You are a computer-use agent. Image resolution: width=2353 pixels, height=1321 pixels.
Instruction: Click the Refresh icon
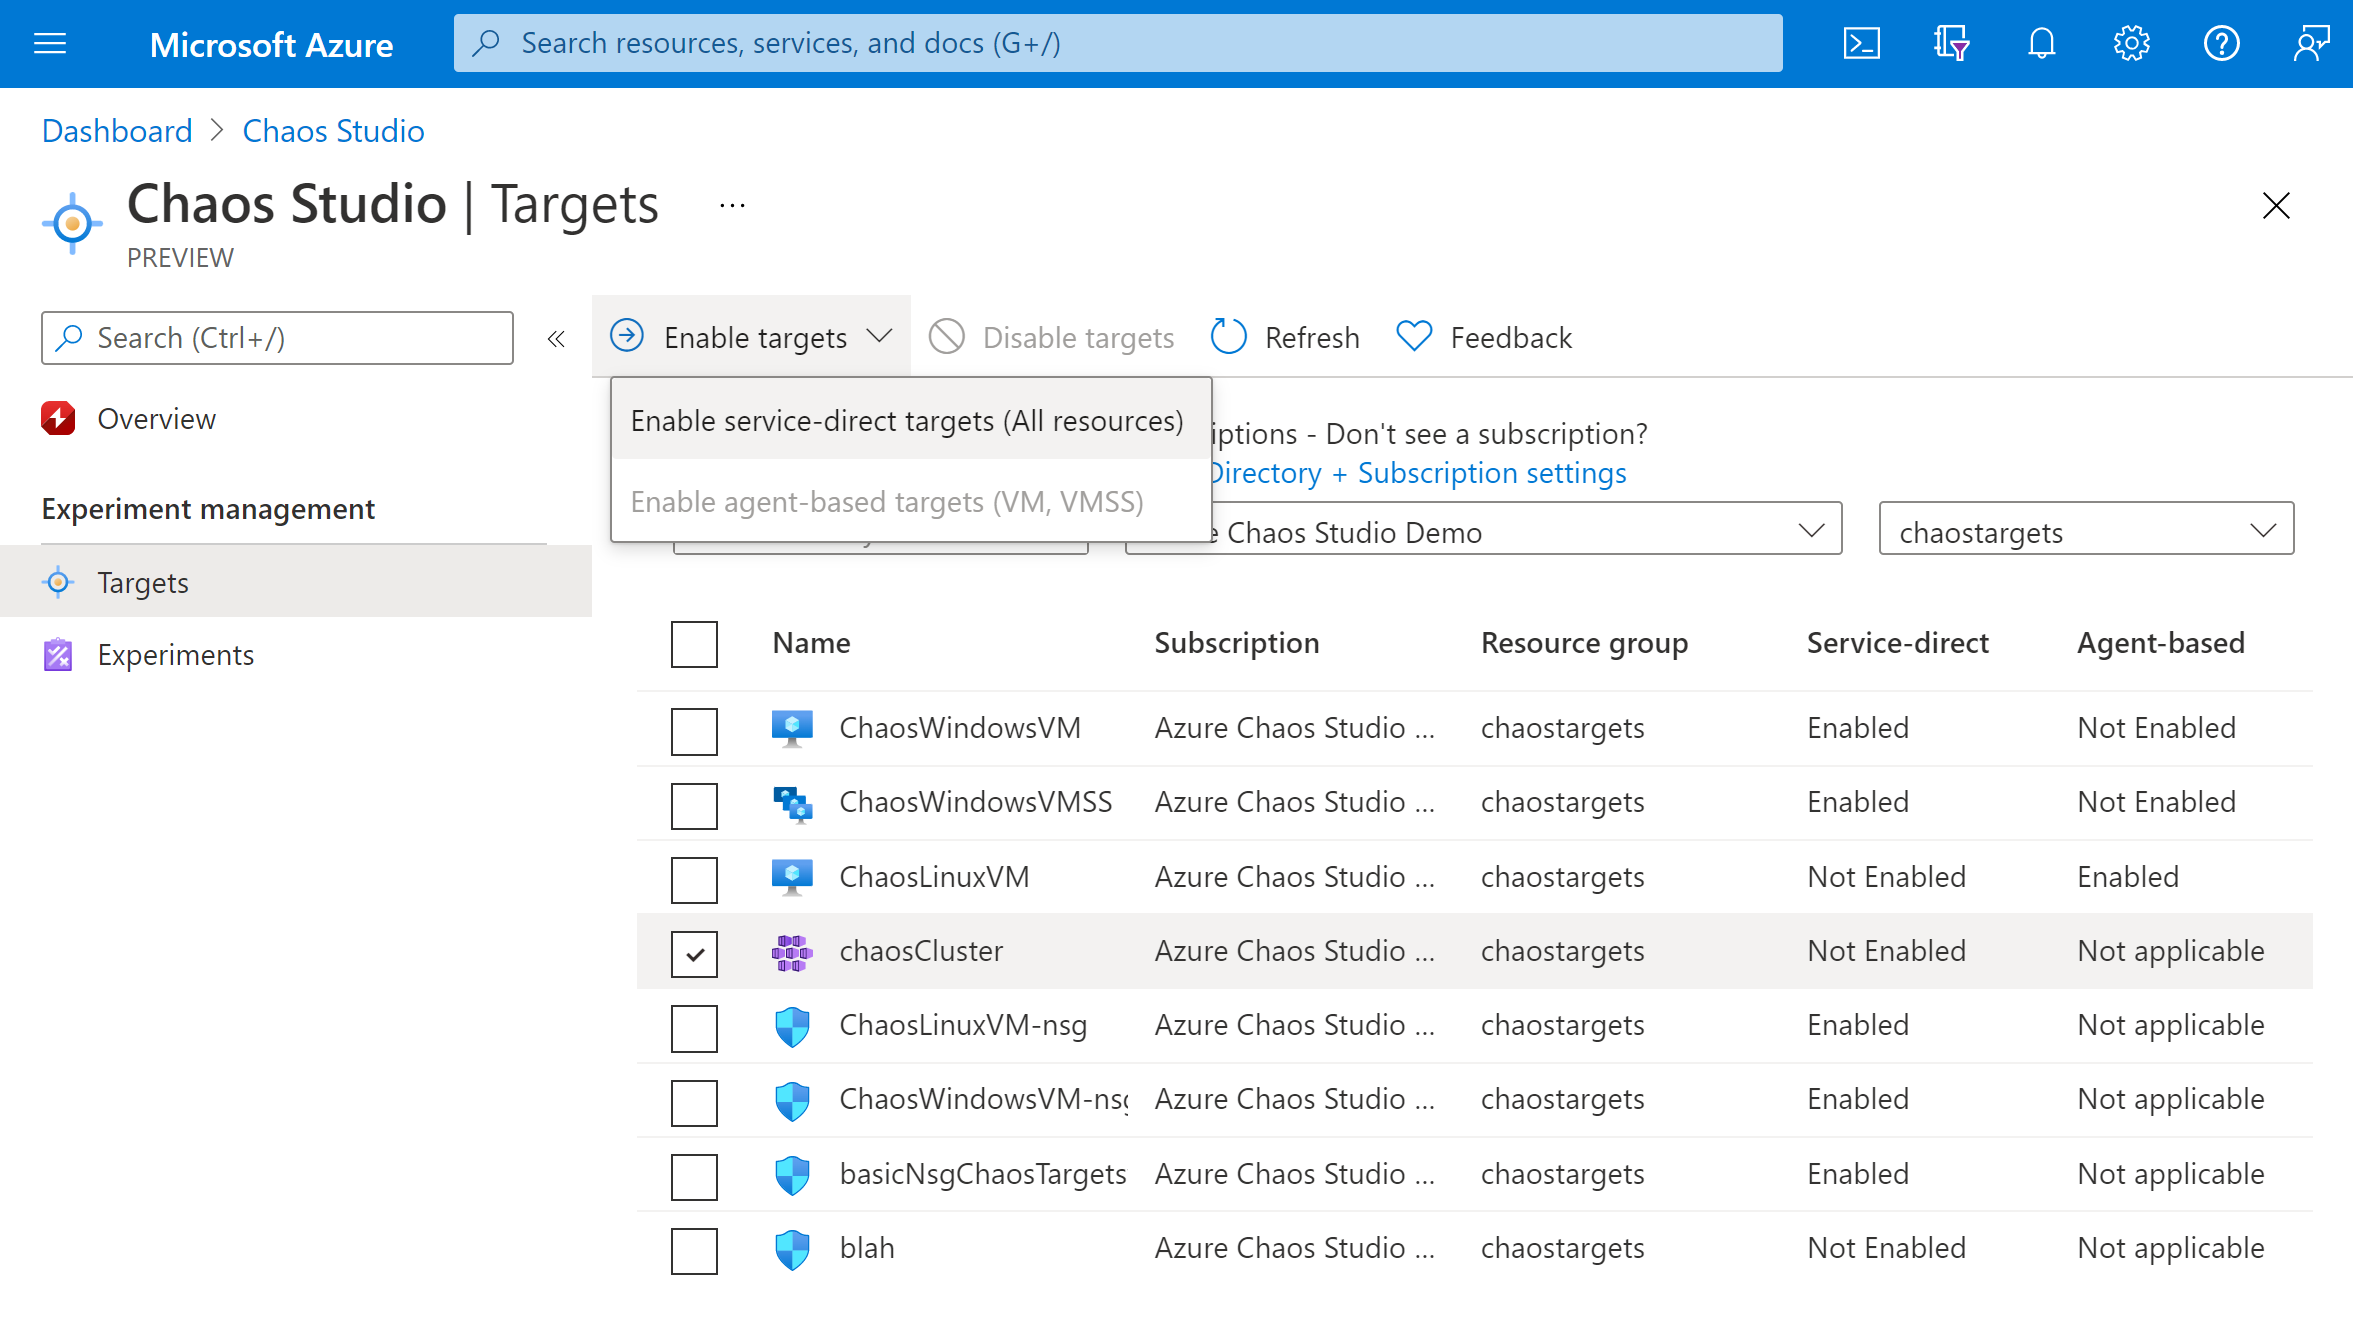1231,336
